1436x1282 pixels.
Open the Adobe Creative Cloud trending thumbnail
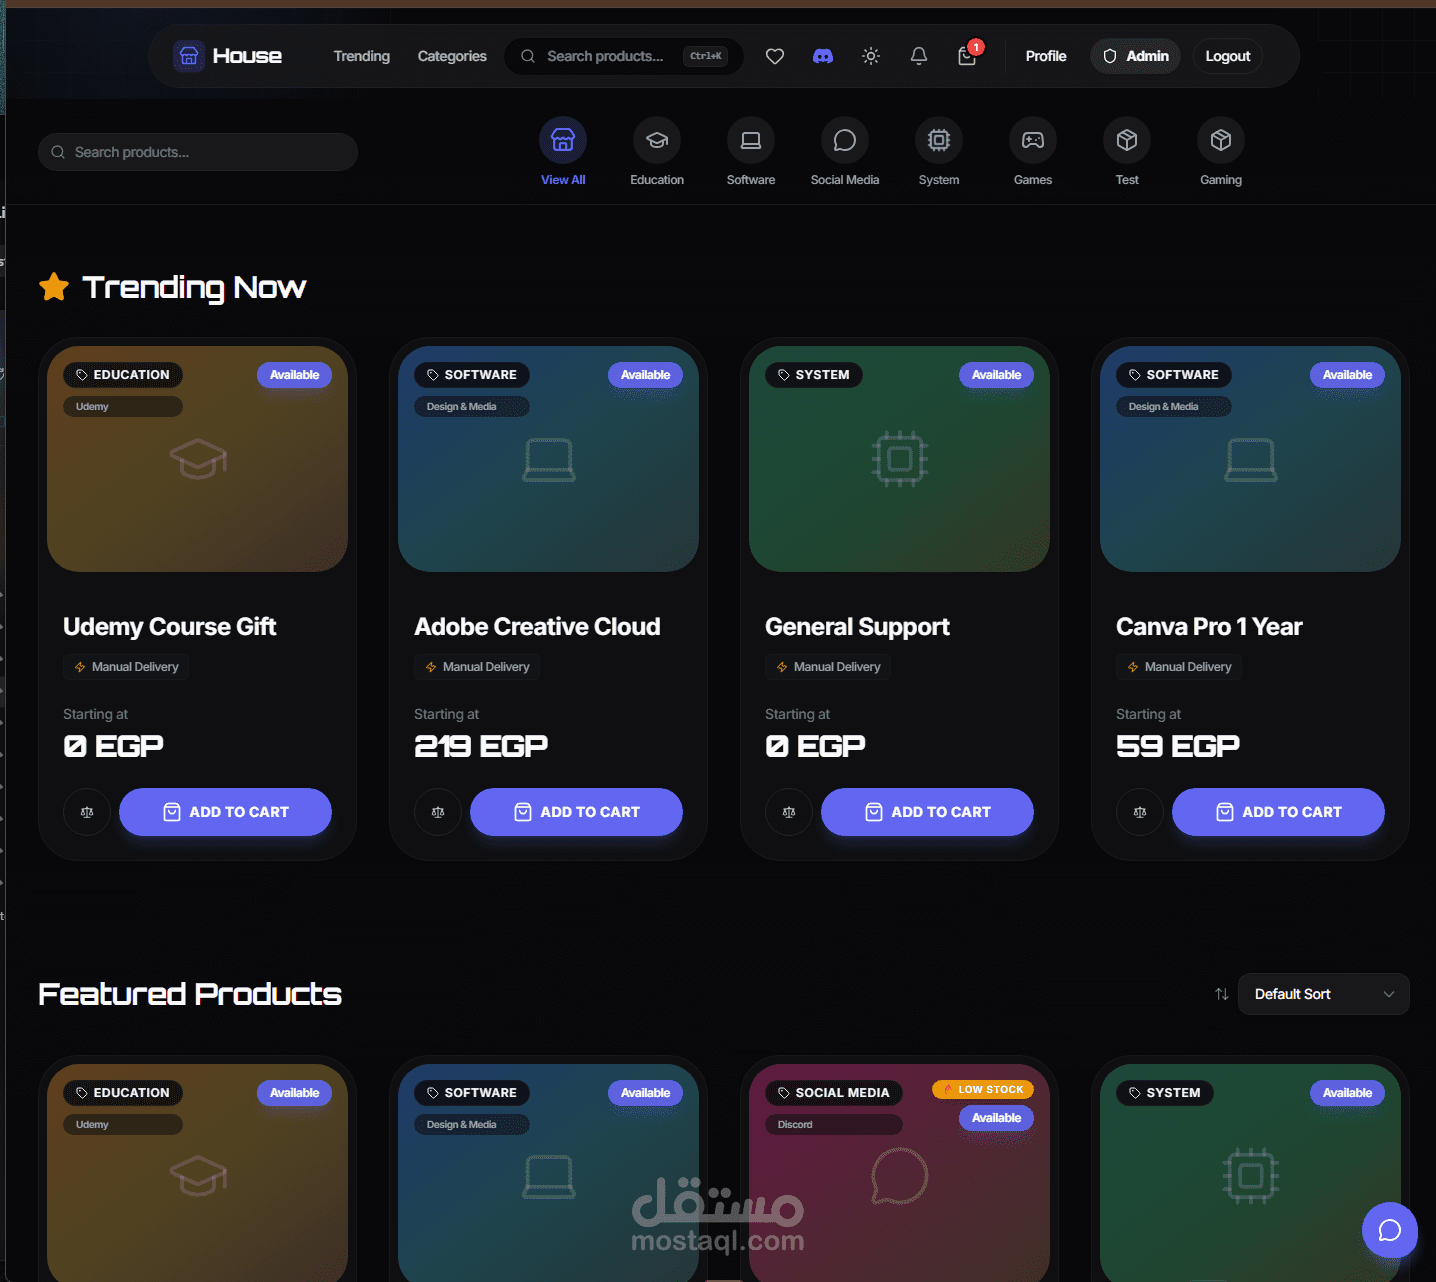(x=549, y=459)
